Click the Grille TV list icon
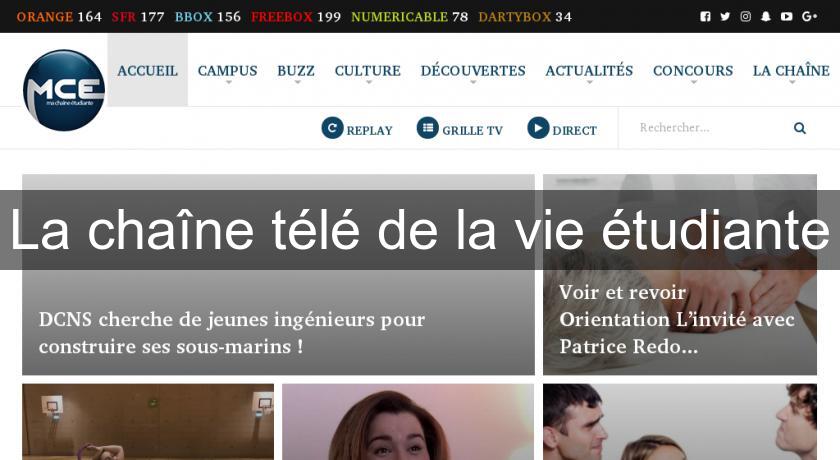Viewport: 840px width, 460px height. (428, 128)
